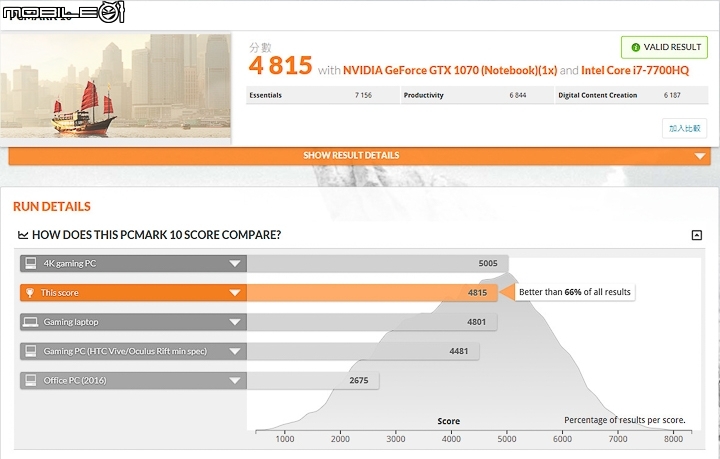Screen dimensions: 720x459
Task: Click the 4K gaming PC label
Action: (x=70, y=263)
